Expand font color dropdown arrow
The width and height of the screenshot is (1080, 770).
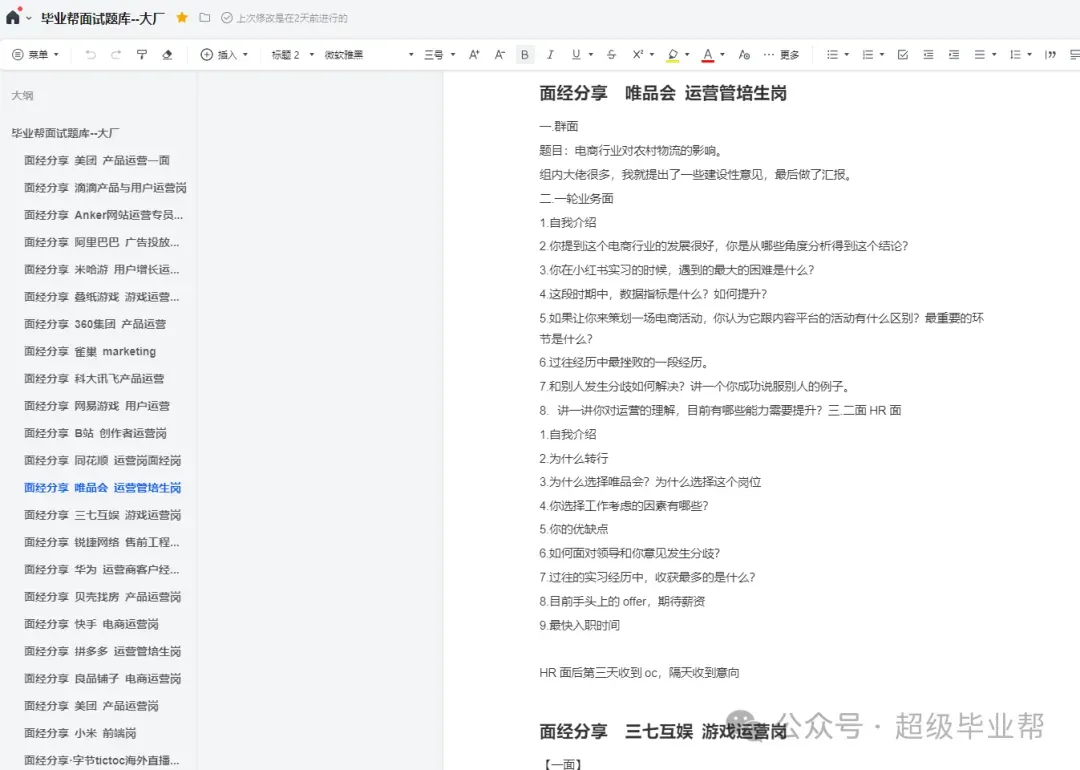tap(722, 54)
